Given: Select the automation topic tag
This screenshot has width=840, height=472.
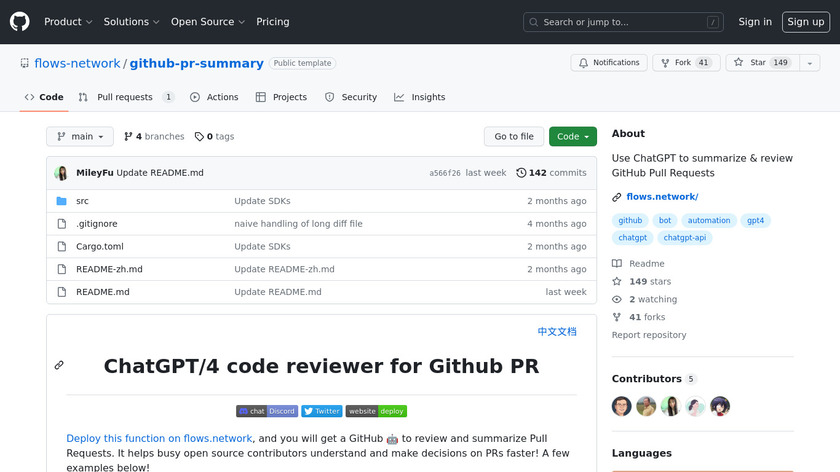Looking at the screenshot, I should 709,220.
